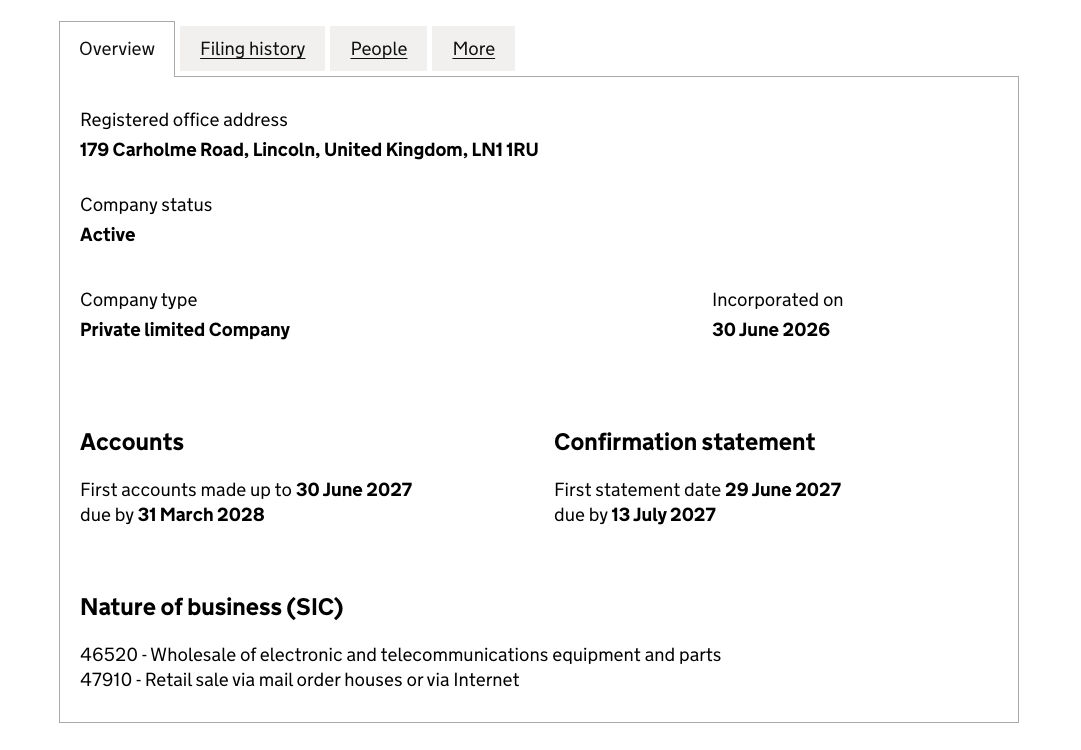Viewport: 1081px width, 750px height.
Task: Click the 'First accounts made up to' line
Action: click(x=246, y=489)
